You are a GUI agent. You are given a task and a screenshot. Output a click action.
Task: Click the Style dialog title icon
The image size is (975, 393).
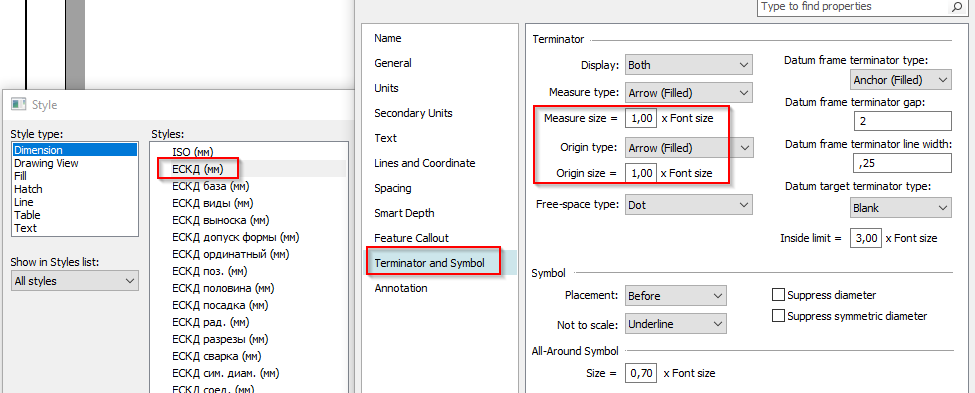click(x=18, y=105)
